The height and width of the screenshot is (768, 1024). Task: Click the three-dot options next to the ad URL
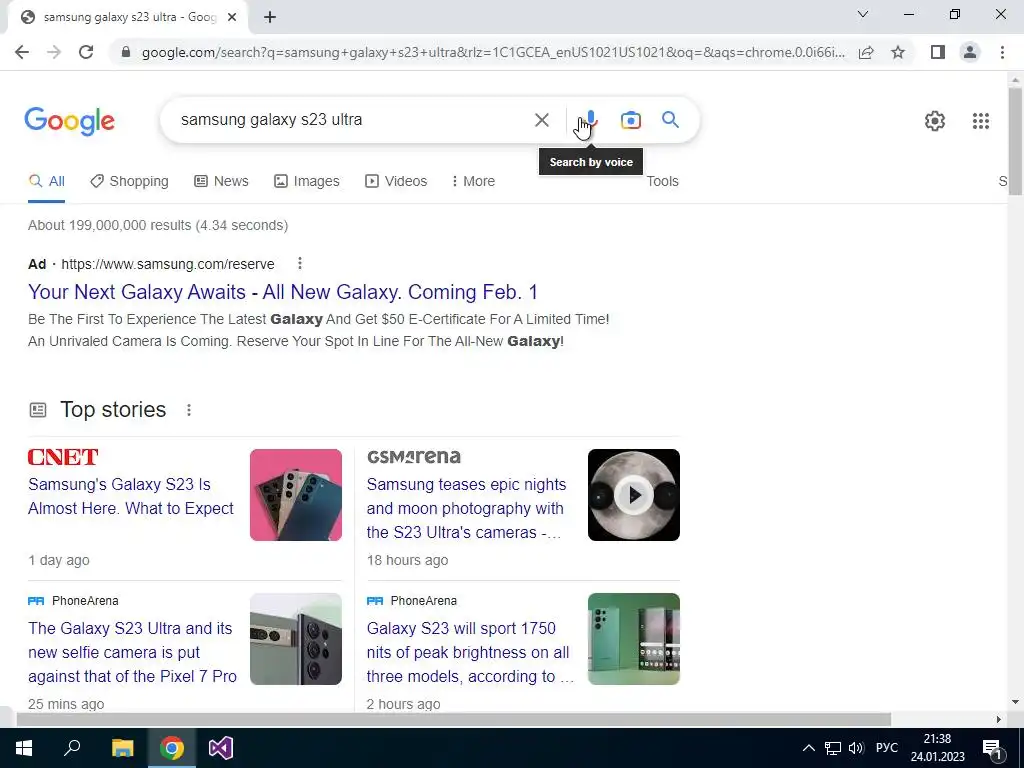(300, 263)
